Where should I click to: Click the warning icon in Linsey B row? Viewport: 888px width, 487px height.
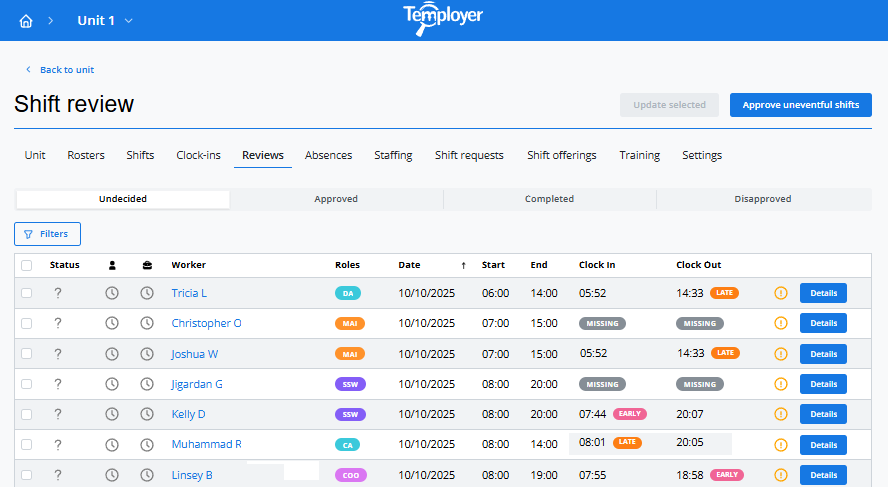coord(781,475)
